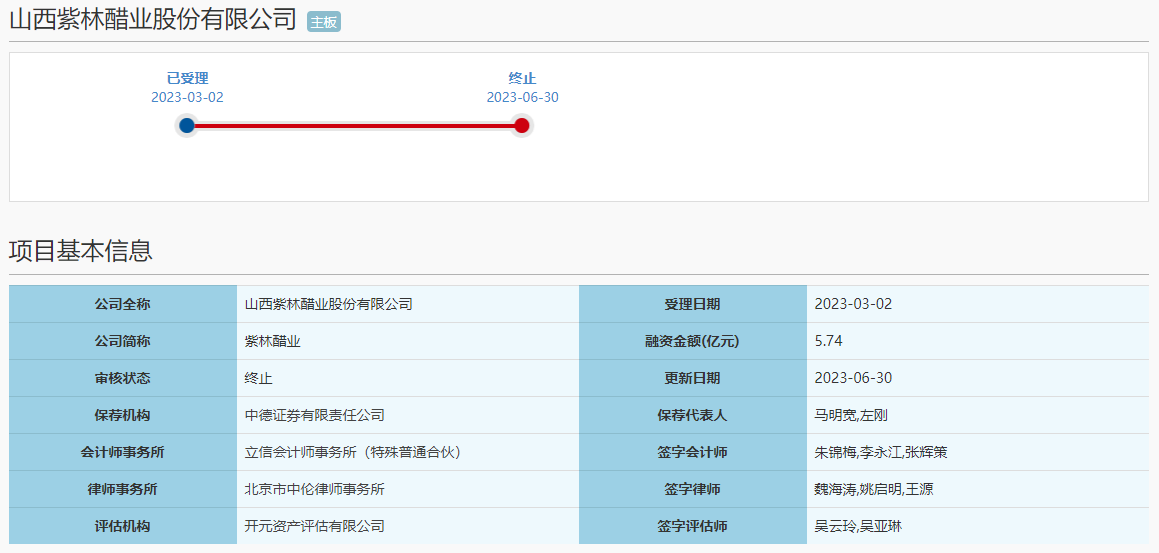Click the red 终止 timeline dot

[522, 126]
